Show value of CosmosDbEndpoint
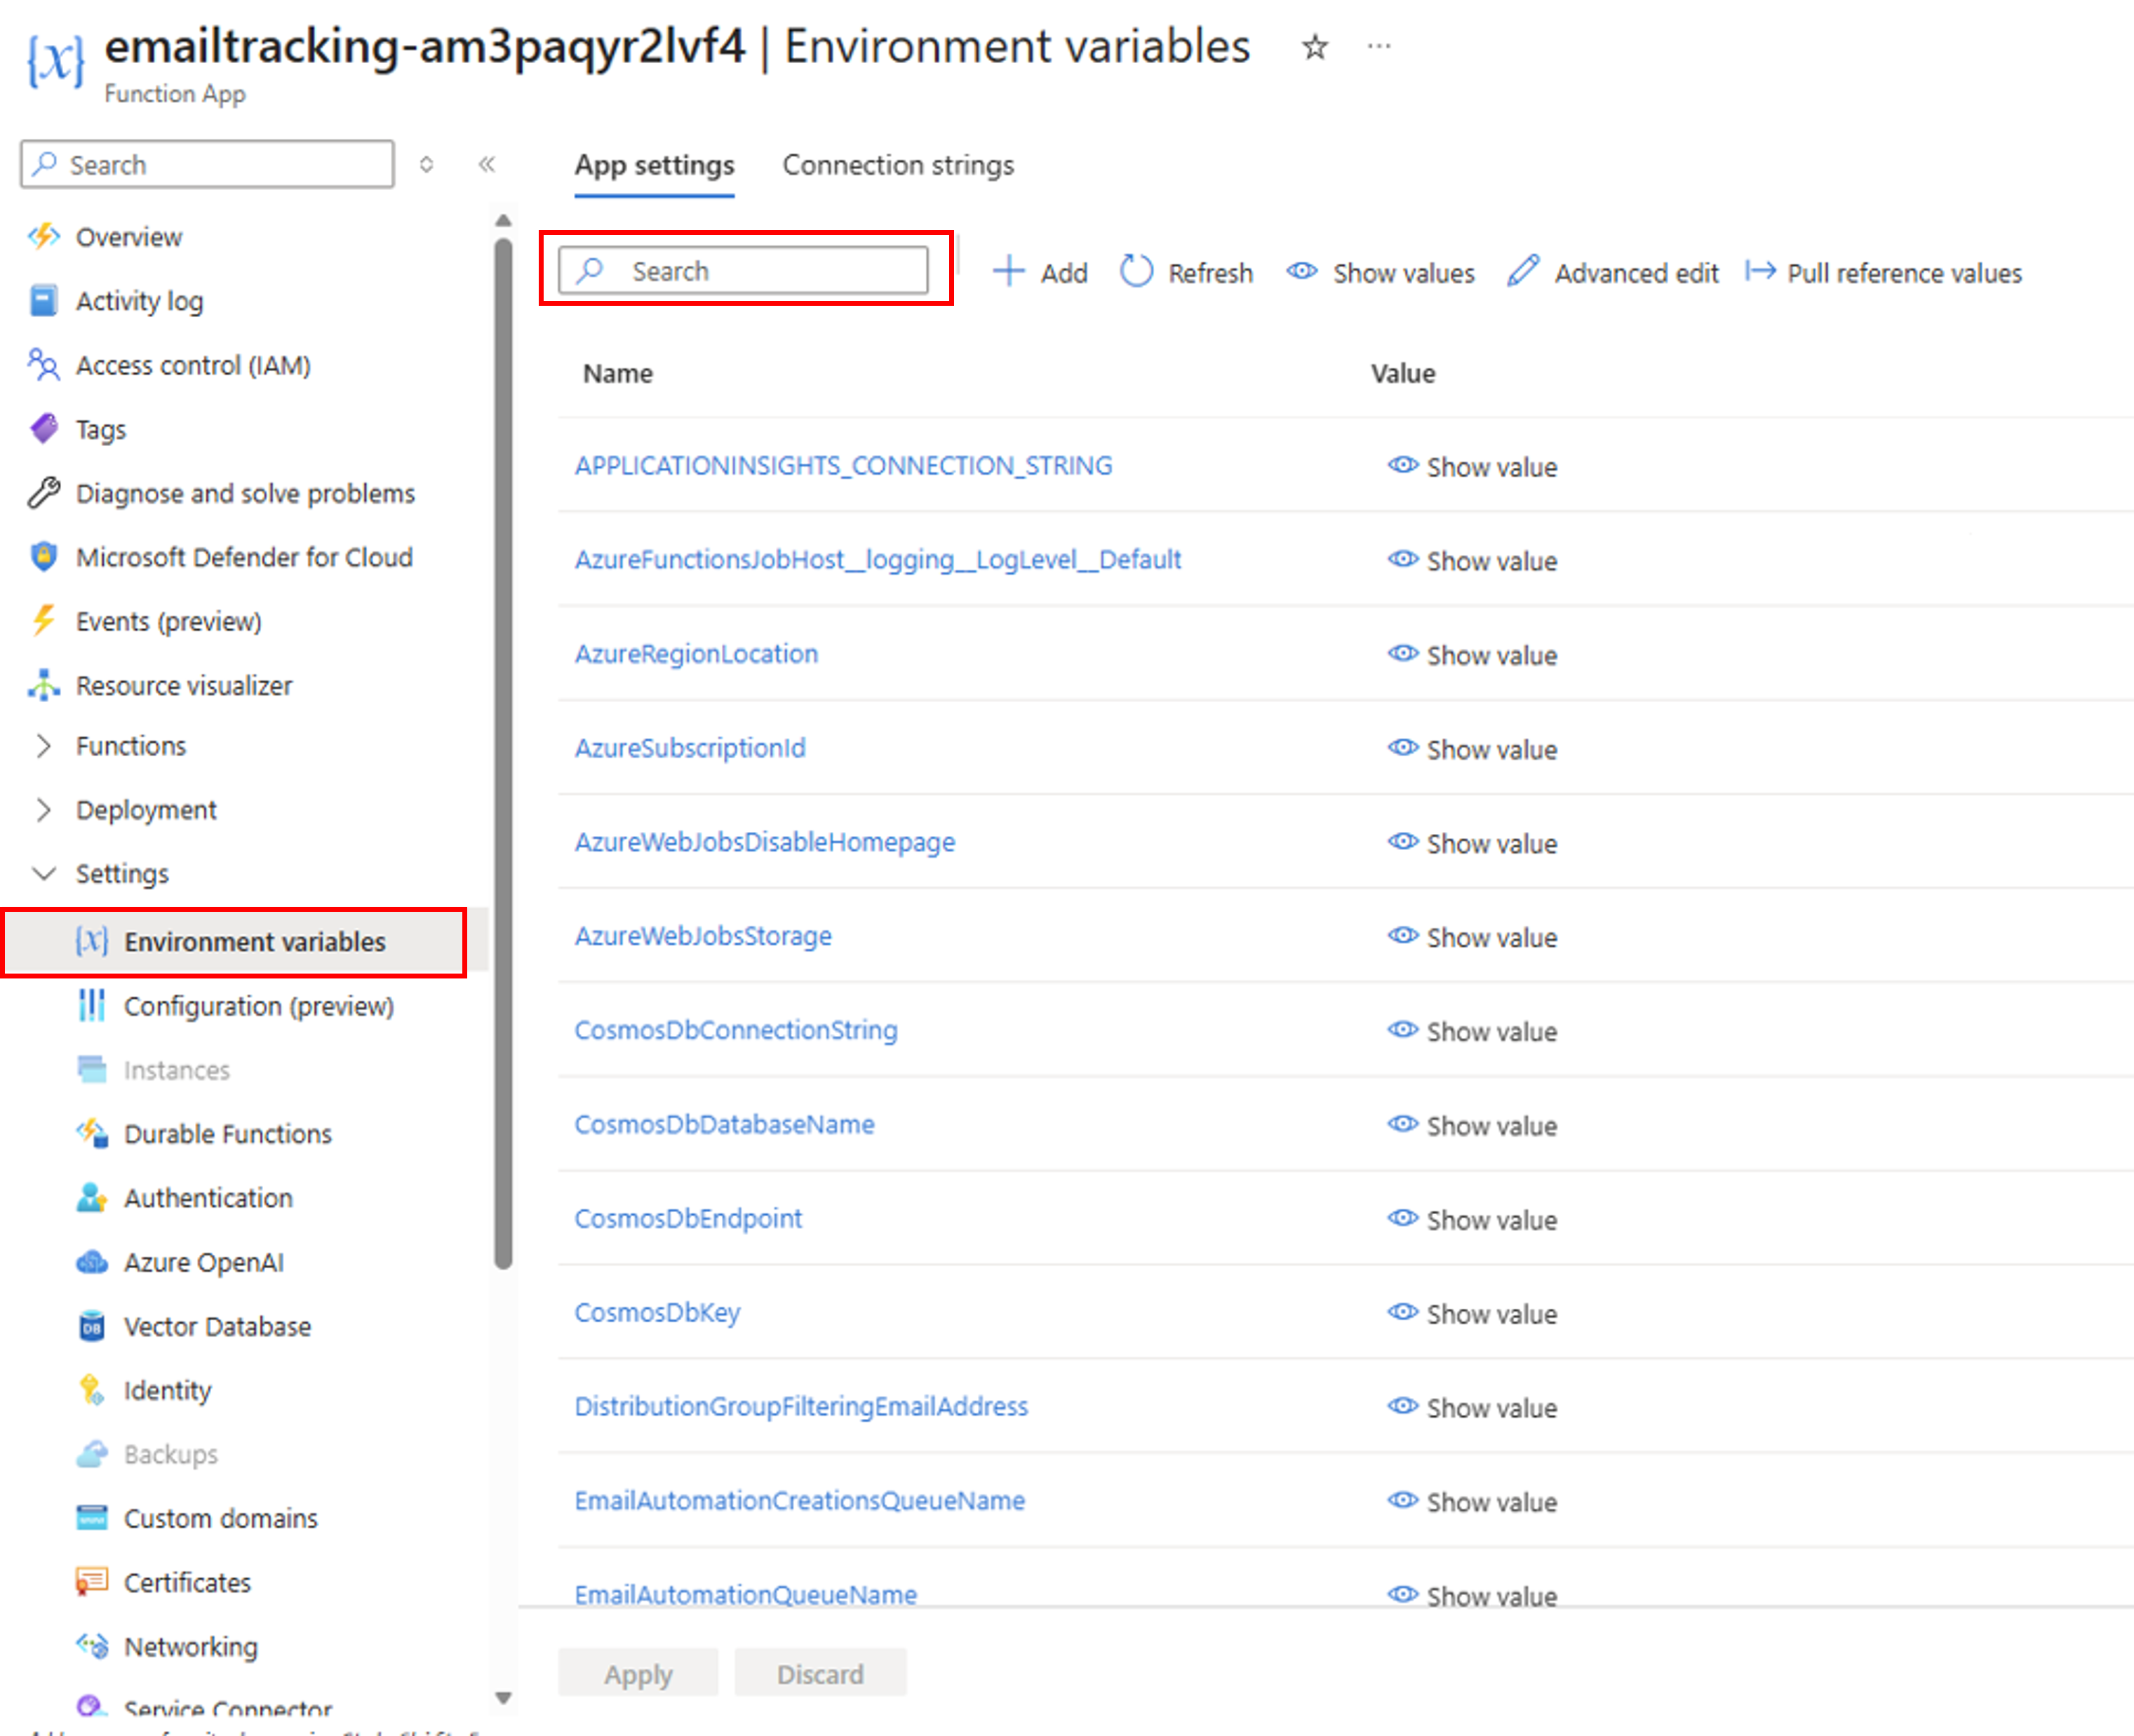The height and width of the screenshot is (1736, 2134). coord(1472,1218)
